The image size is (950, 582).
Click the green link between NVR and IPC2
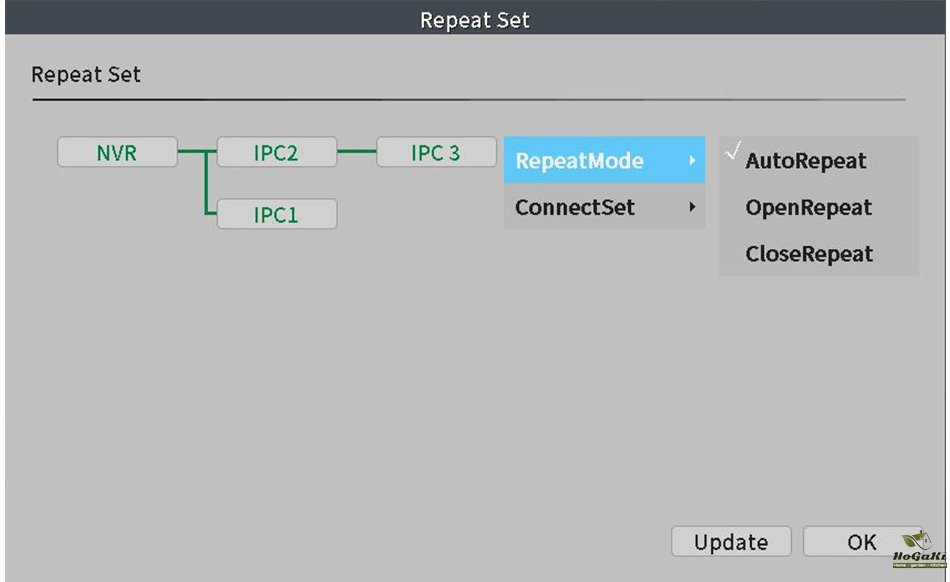click(190, 153)
